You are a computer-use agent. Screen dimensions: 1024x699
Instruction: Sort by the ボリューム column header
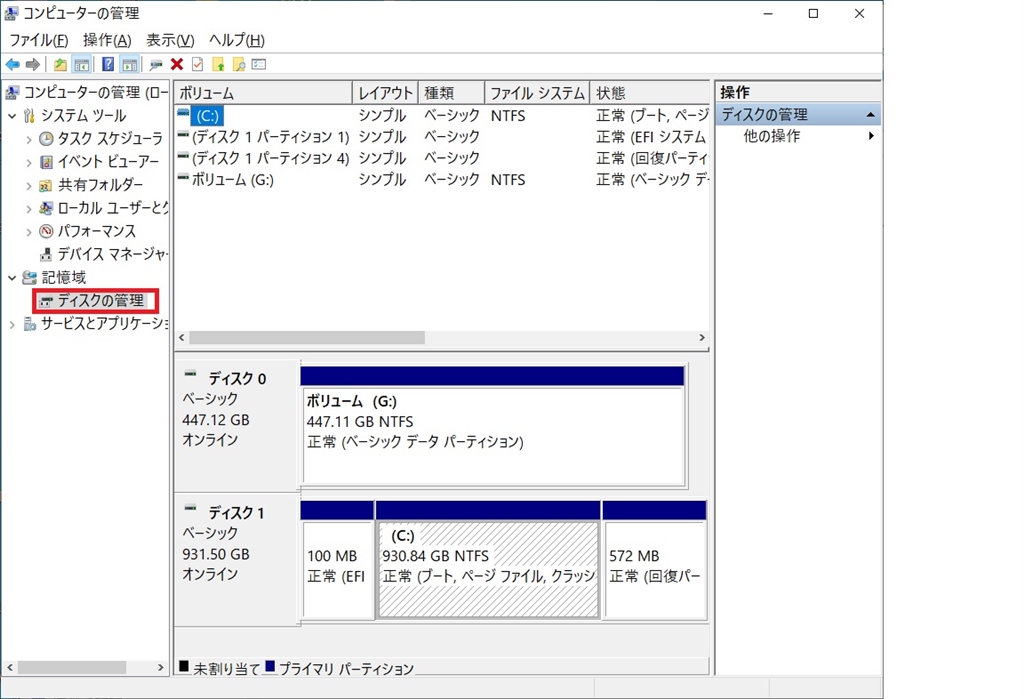click(263, 93)
